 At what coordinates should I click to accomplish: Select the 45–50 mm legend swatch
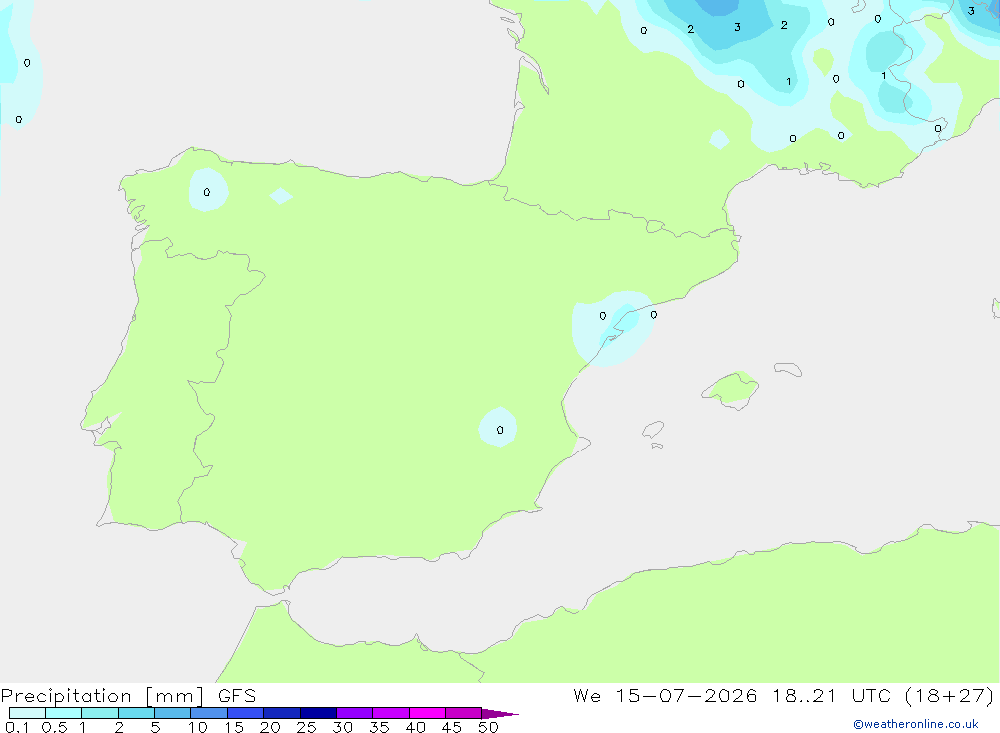pos(464,713)
